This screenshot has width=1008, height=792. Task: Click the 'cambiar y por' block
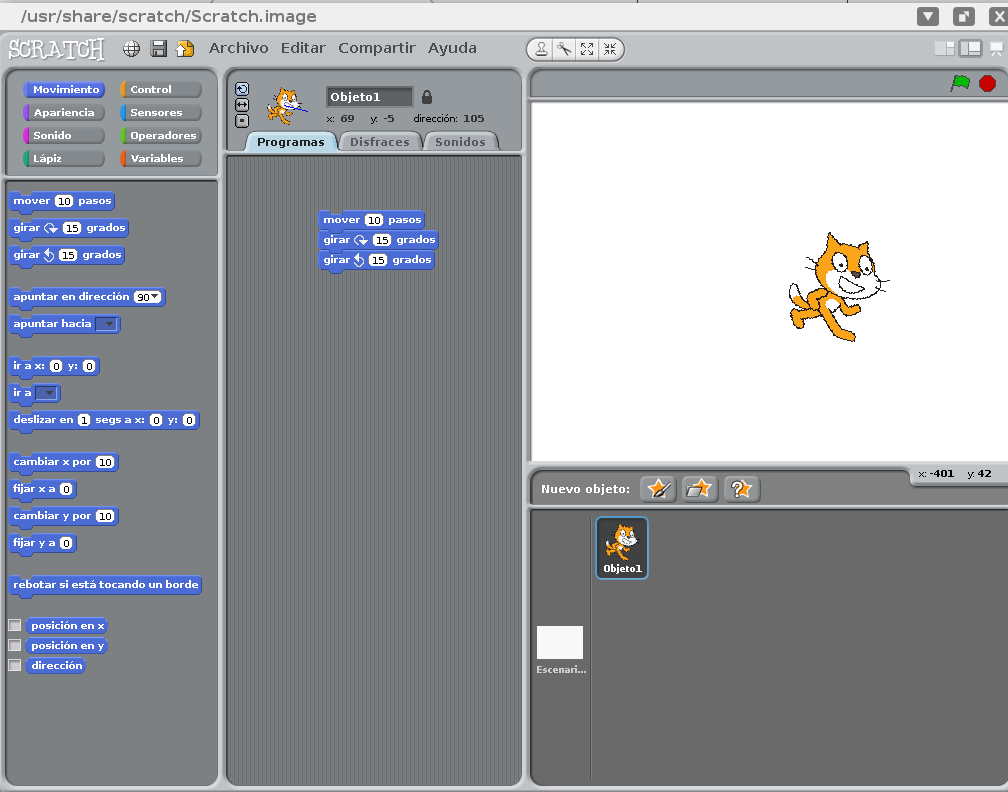[x=64, y=516]
